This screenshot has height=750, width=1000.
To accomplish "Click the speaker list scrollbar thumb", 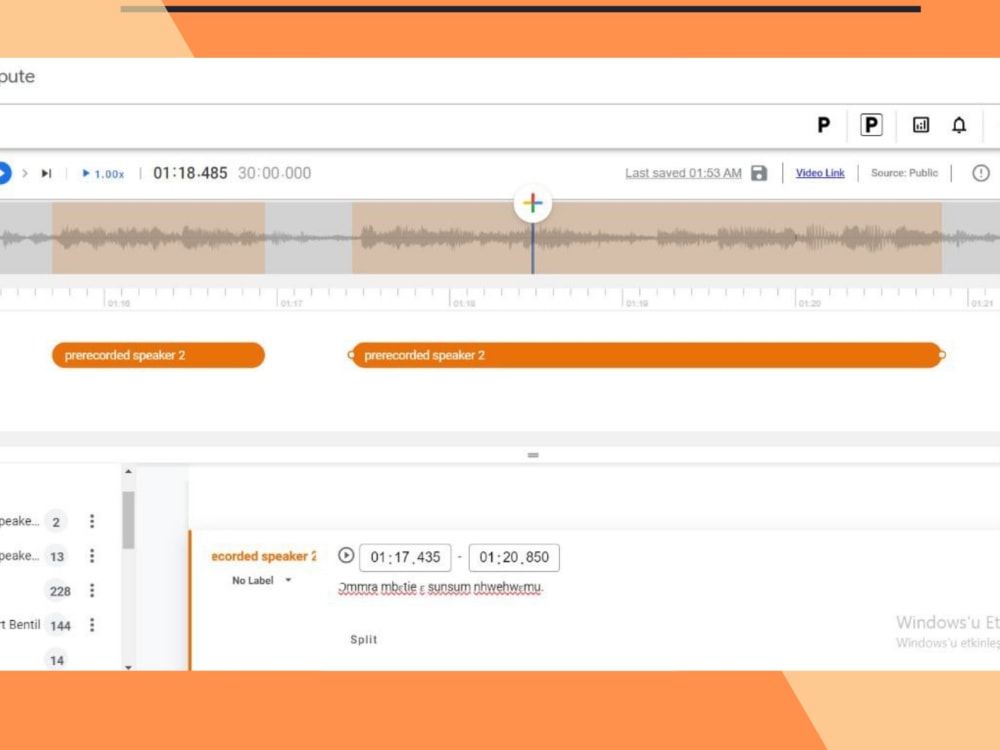I will click(x=128, y=519).
